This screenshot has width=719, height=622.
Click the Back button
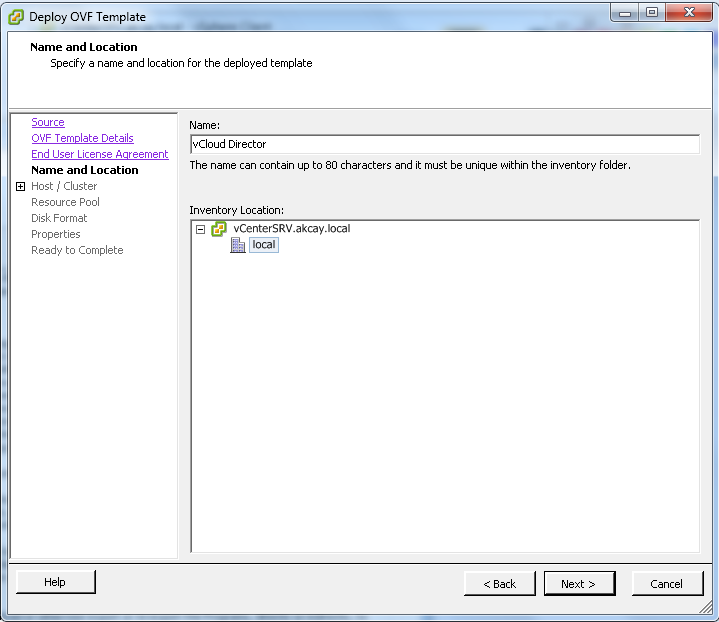500,583
